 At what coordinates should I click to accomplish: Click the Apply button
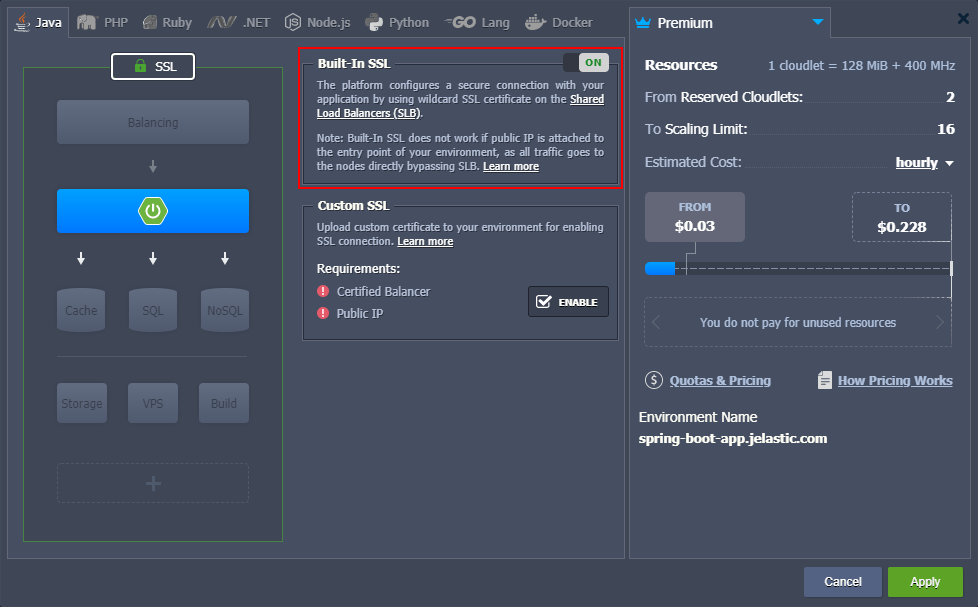(x=925, y=581)
